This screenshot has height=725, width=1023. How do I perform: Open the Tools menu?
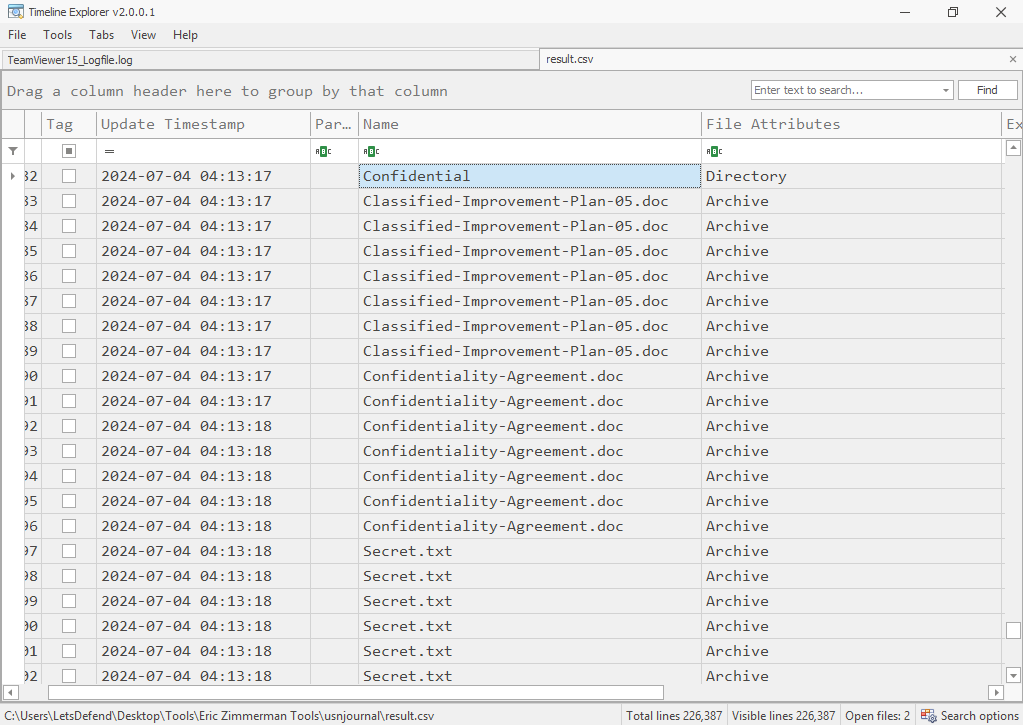pyautogui.click(x=58, y=35)
